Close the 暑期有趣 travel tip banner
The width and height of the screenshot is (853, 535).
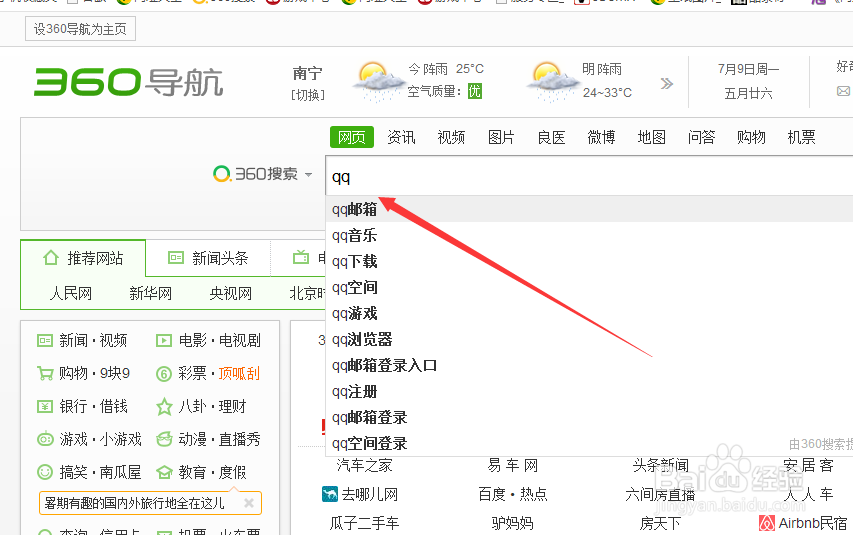coord(249,503)
